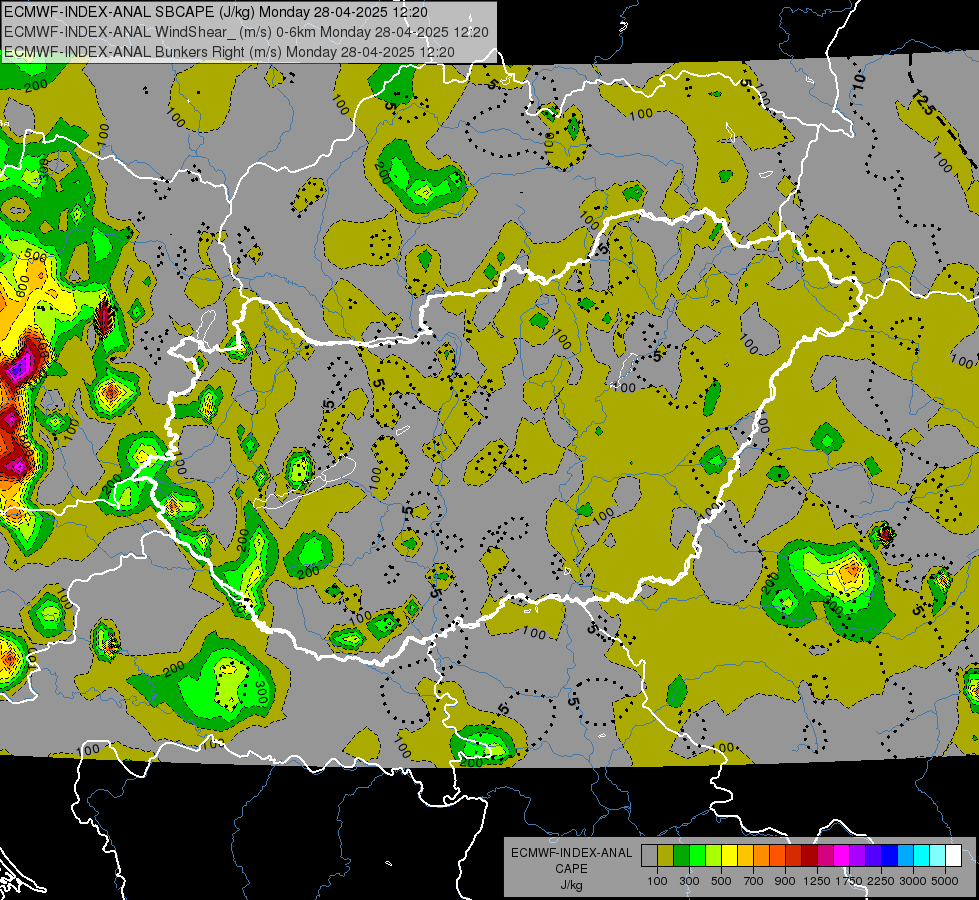Select the Bunkers Right (m/s) title line
Image resolution: width=979 pixels, height=900 pixels.
coord(229,52)
